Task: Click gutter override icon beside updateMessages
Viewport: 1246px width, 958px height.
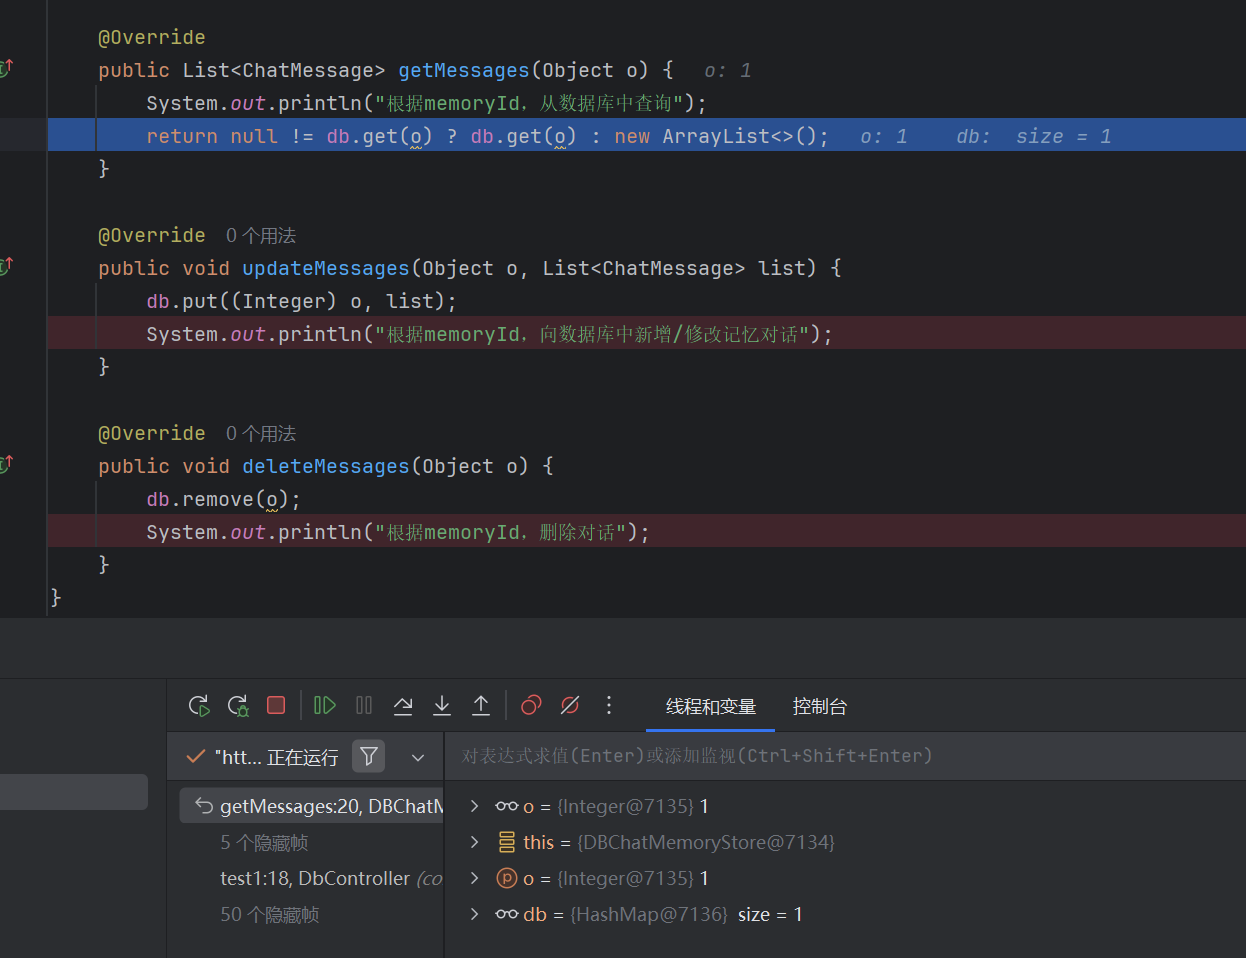Action: coord(6,267)
